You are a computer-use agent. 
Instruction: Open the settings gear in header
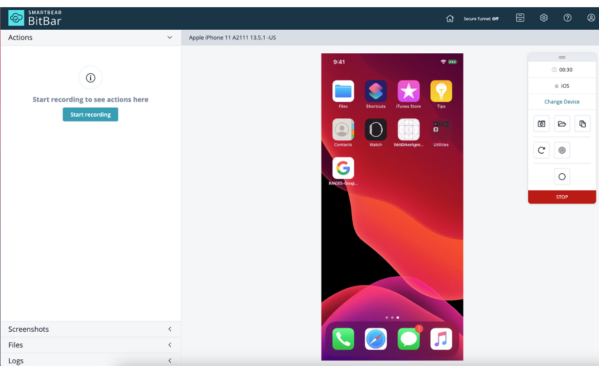click(x=544, y=18)
